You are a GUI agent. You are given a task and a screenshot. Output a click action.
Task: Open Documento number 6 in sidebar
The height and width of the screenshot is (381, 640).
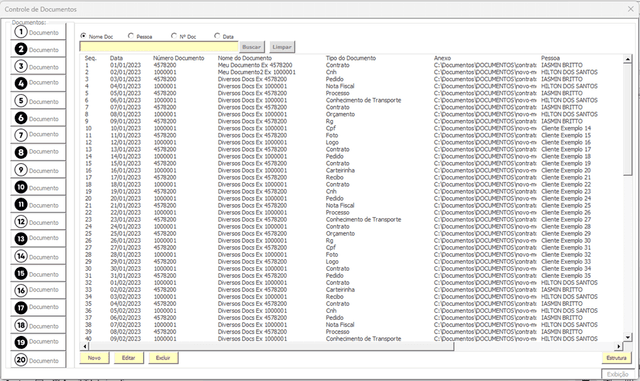coord(38,118)
